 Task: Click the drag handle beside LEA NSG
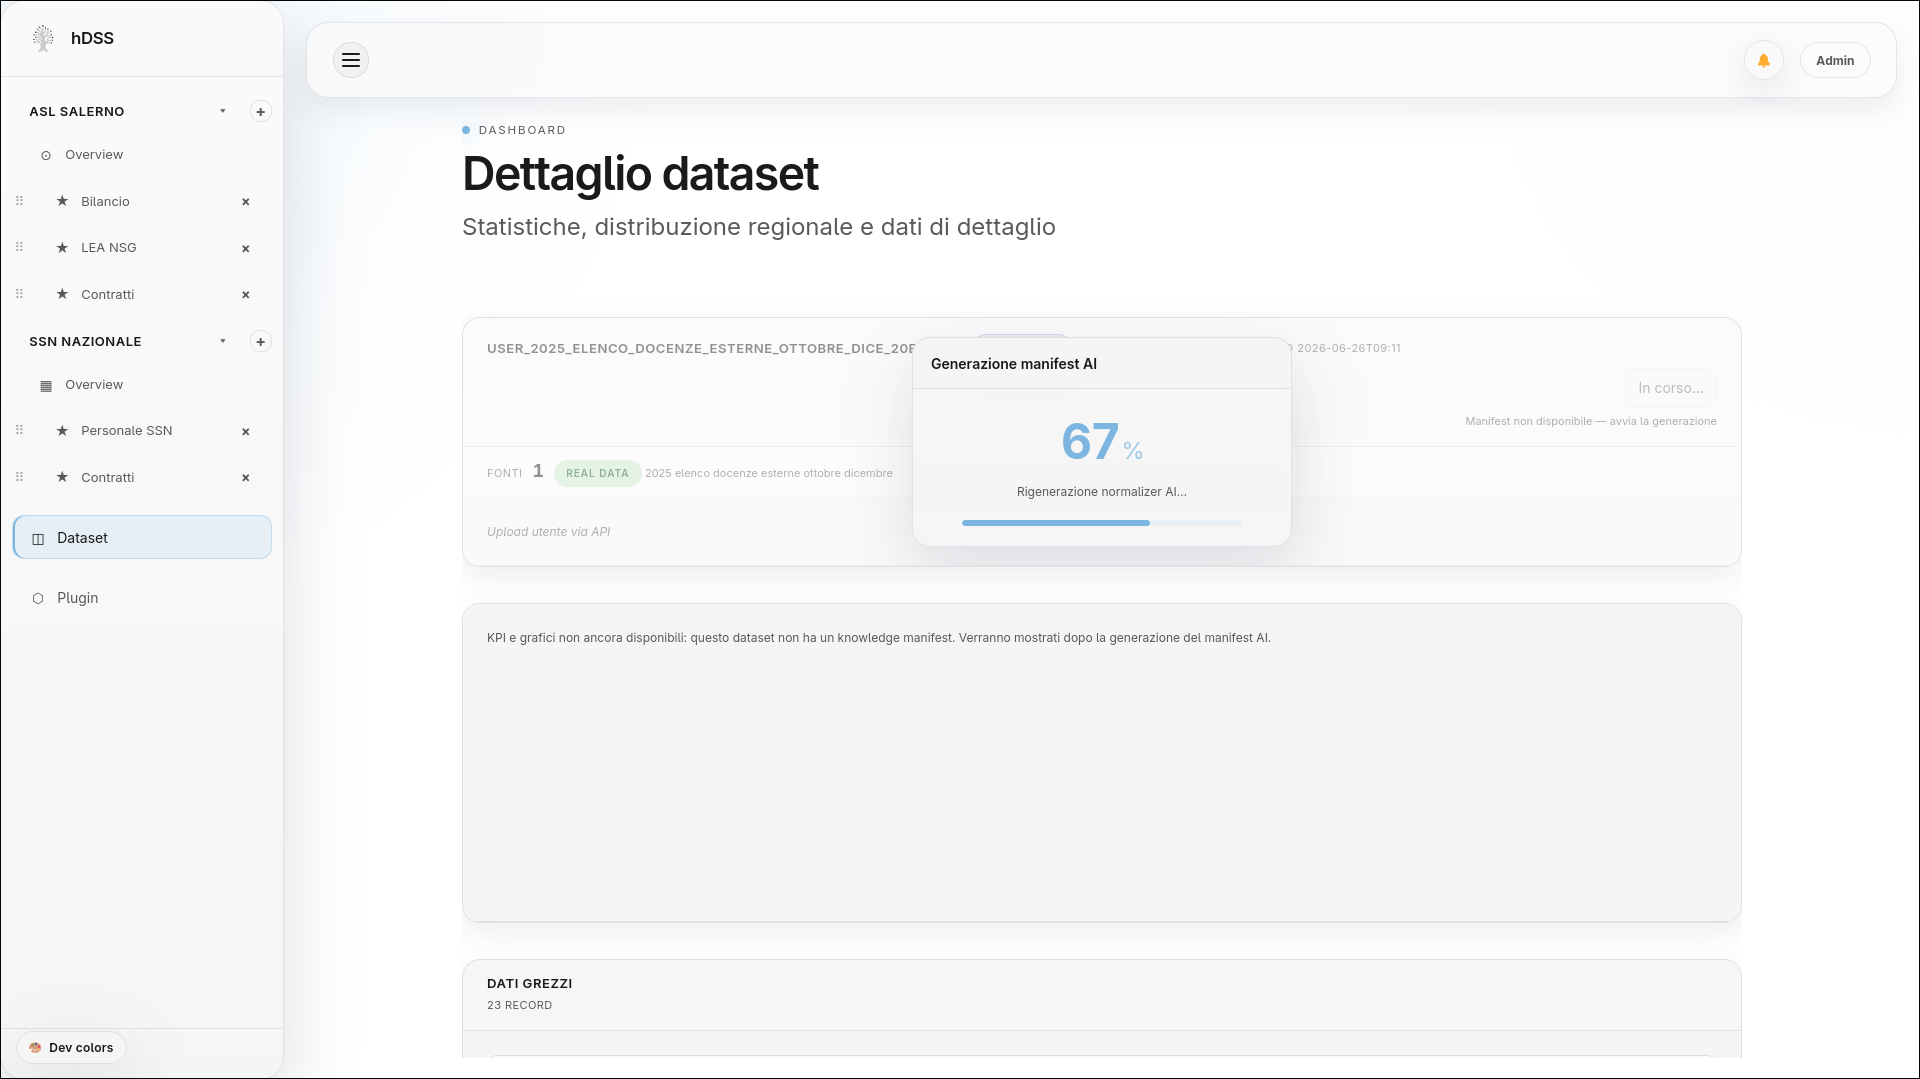[x=19, y=247]
